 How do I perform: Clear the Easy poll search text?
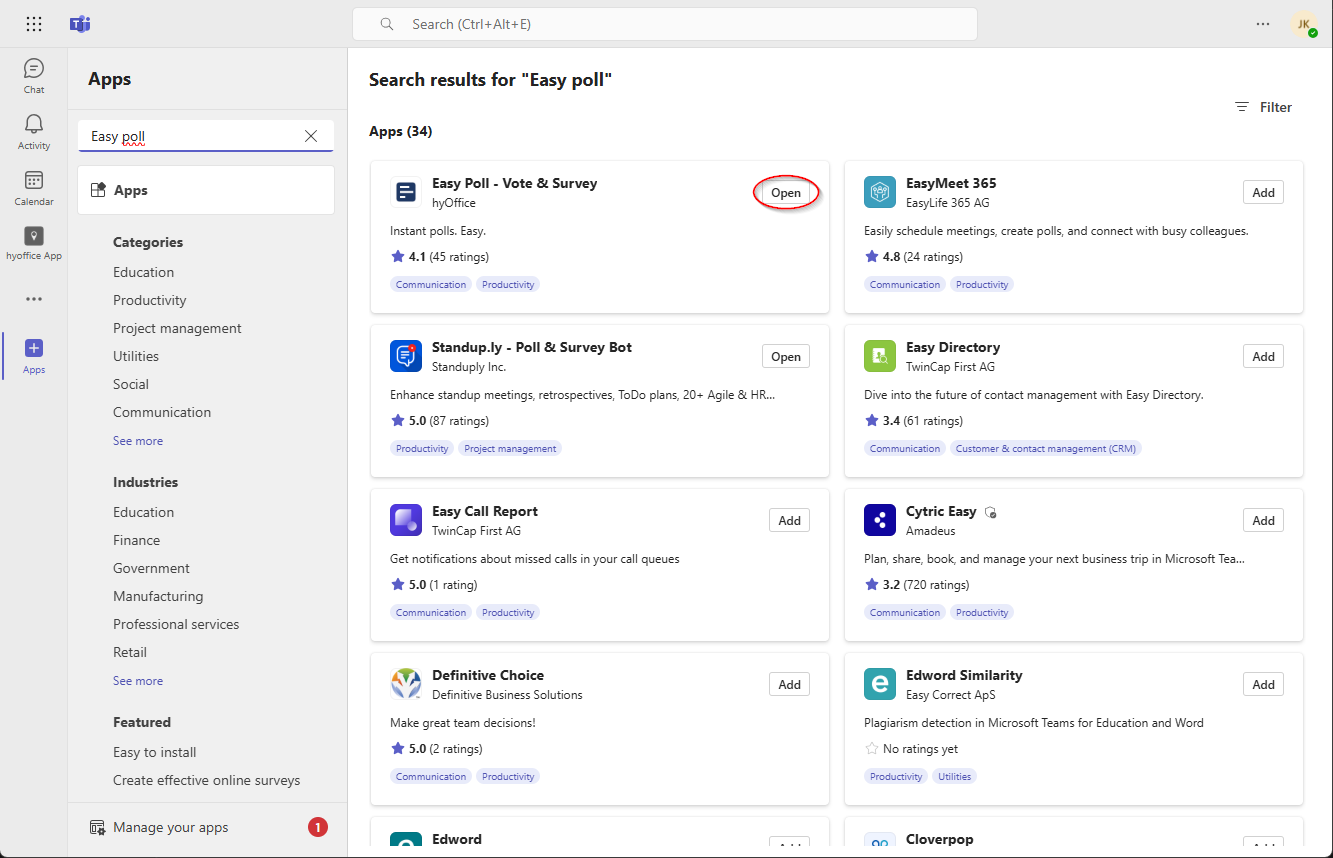tap(311, 136)
